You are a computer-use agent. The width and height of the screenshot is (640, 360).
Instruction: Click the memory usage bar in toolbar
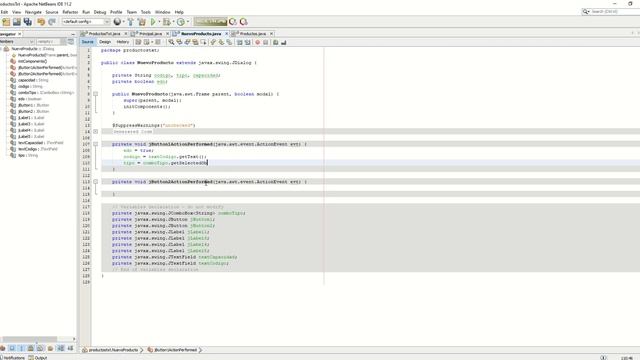coord(210,22)
